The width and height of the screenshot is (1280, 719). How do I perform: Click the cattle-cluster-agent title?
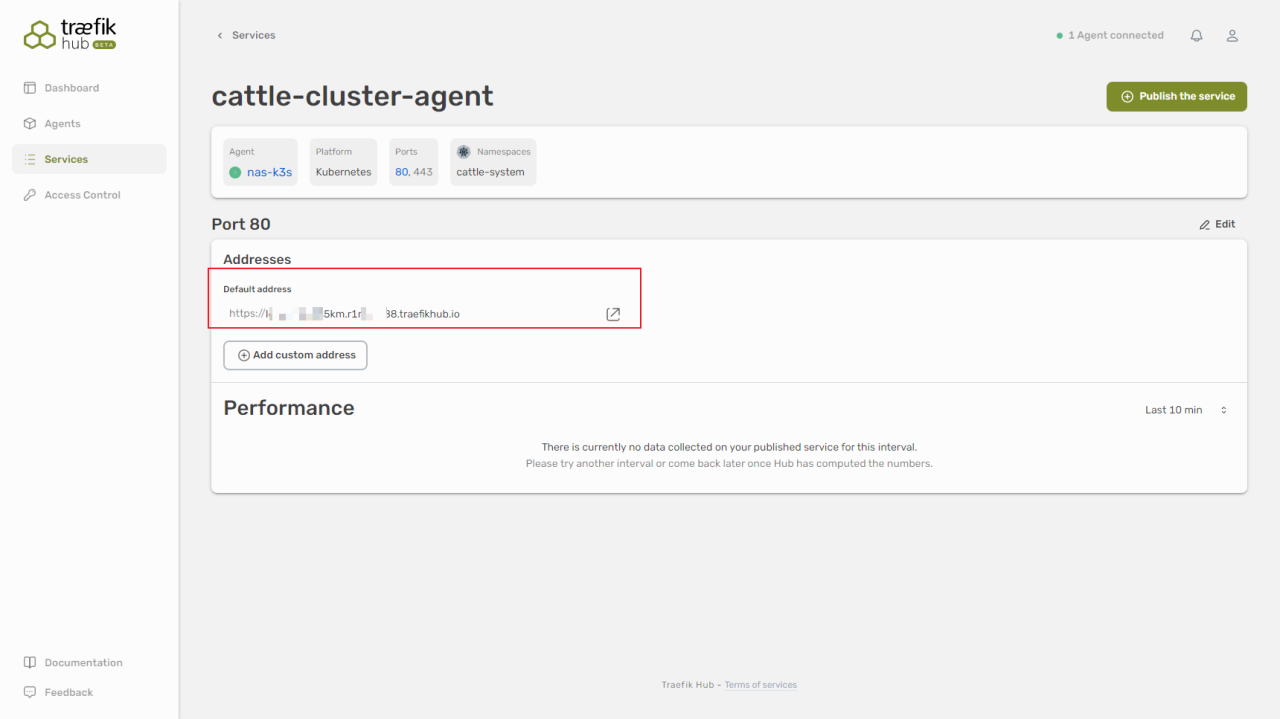click(353, 96)
